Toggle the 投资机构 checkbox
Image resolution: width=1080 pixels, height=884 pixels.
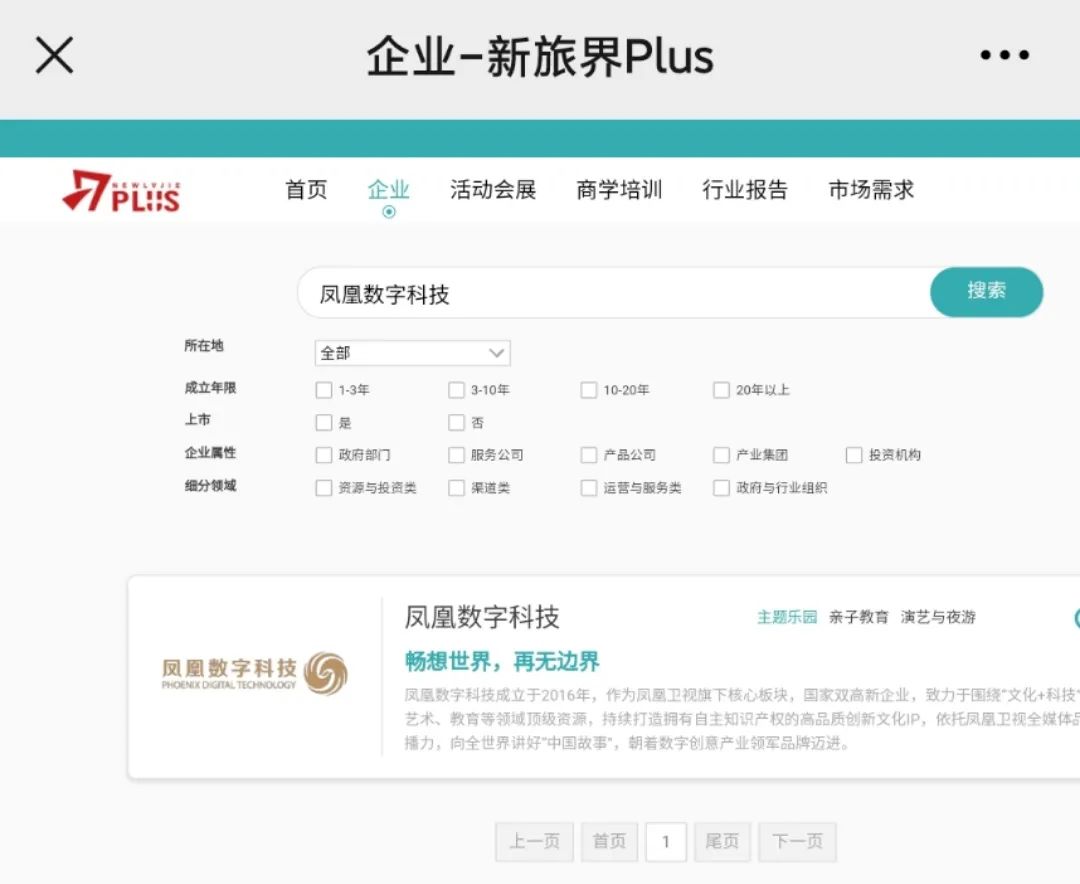tap(854, 455)
